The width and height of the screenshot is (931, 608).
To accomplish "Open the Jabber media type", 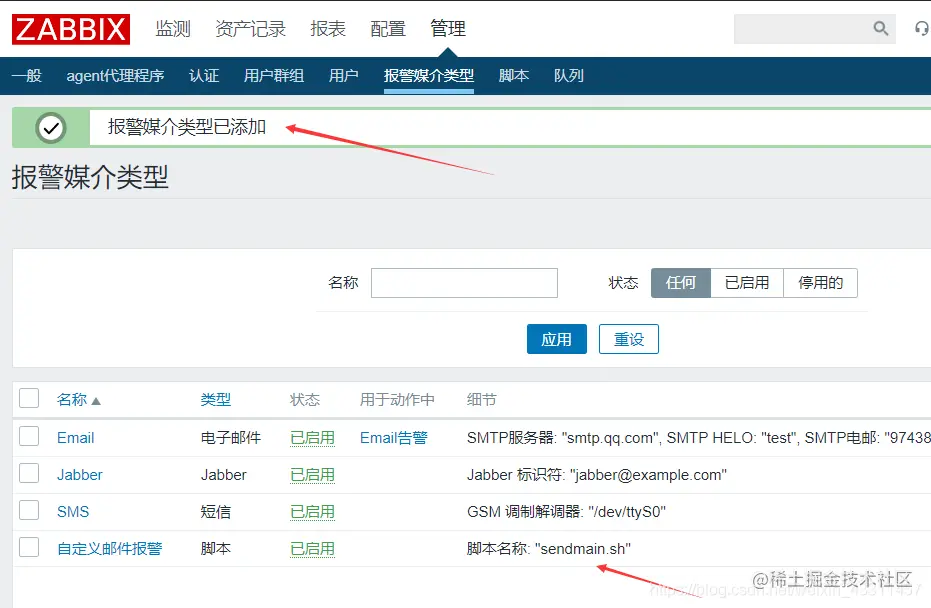I will pos(80,474).
